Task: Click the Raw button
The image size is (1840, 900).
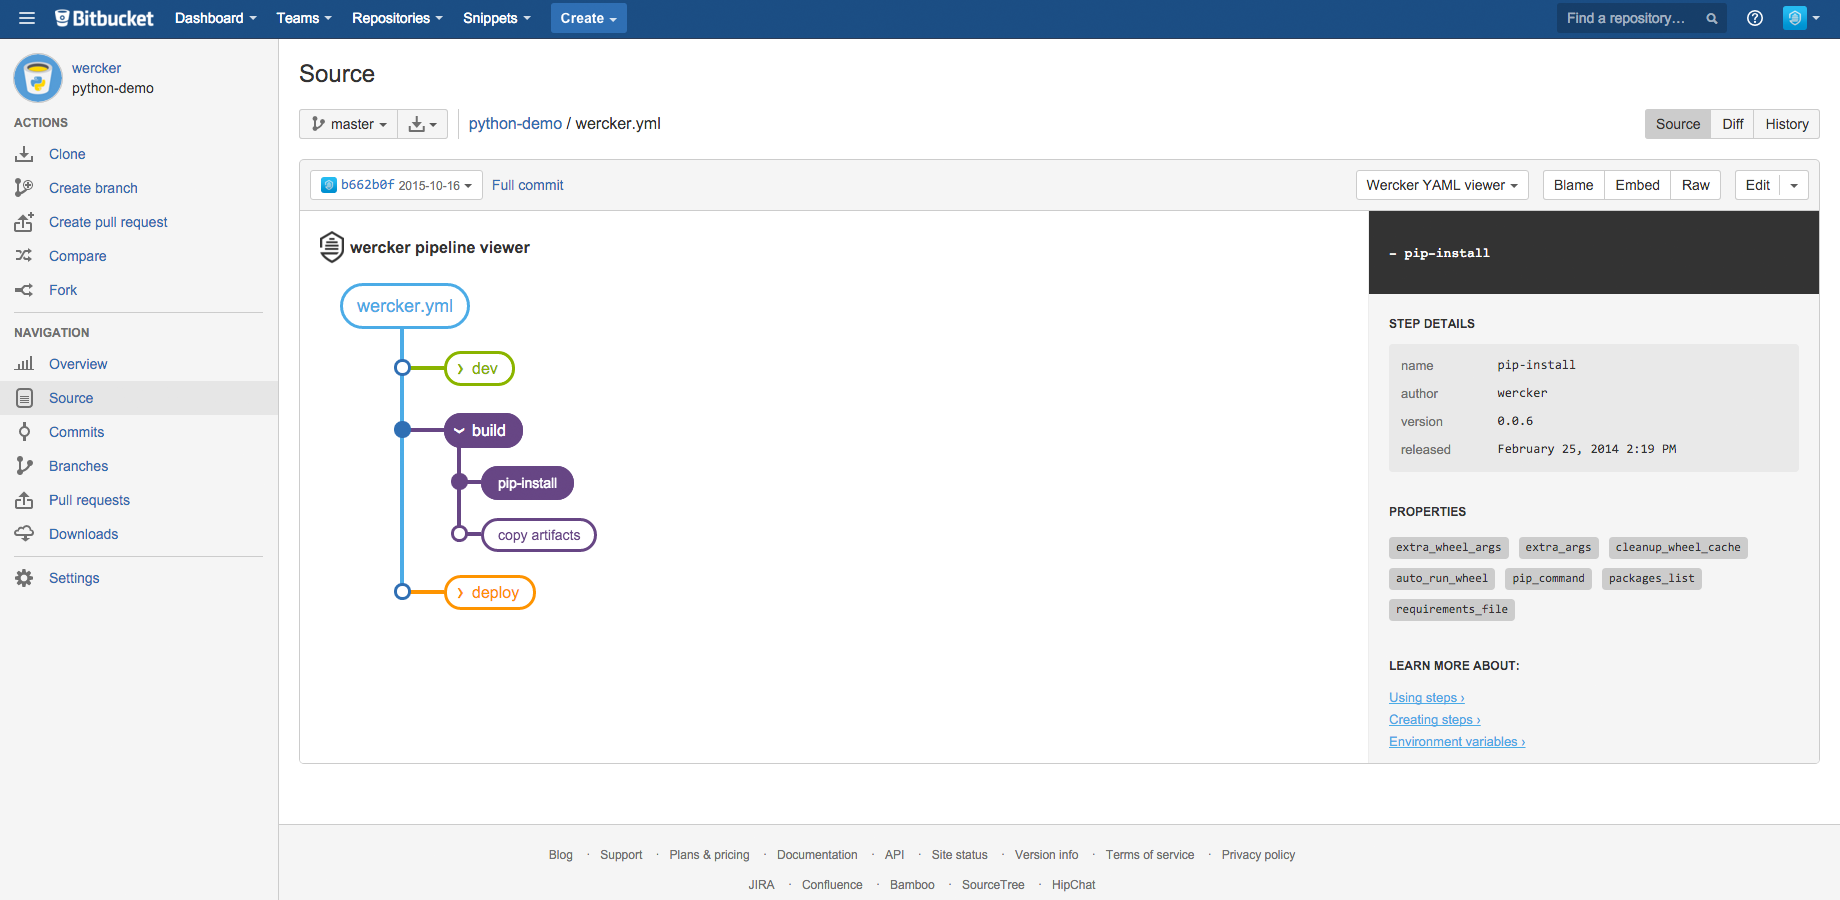Action: [x=1696, y=185]
